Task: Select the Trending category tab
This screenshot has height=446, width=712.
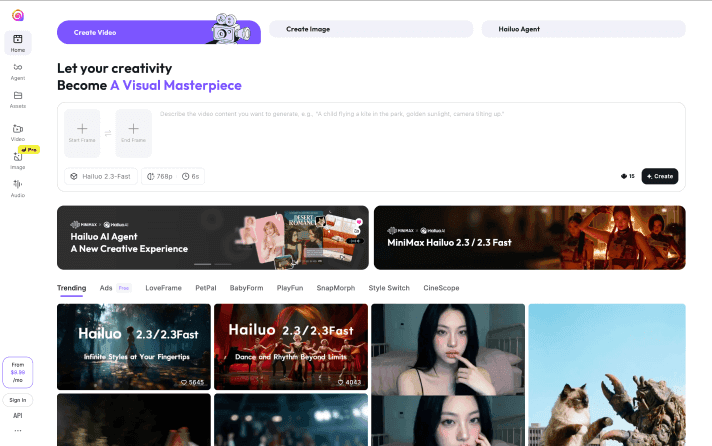Action: coord(71,288)
